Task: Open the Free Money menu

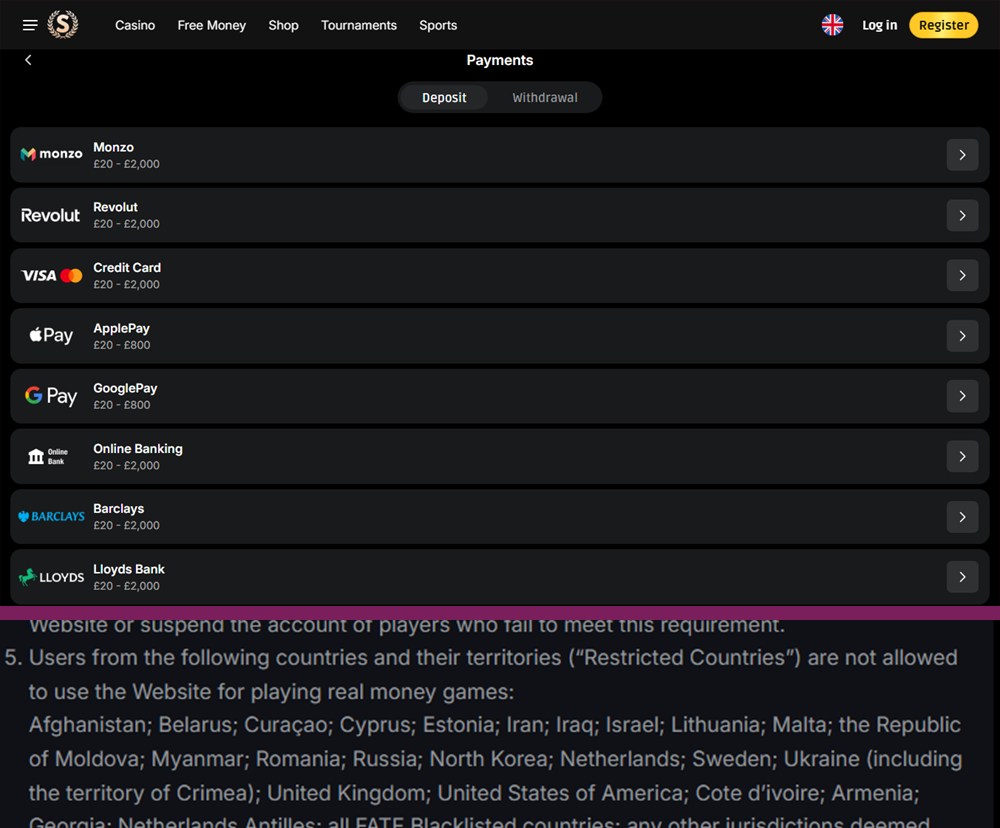Action: point(212,25)
